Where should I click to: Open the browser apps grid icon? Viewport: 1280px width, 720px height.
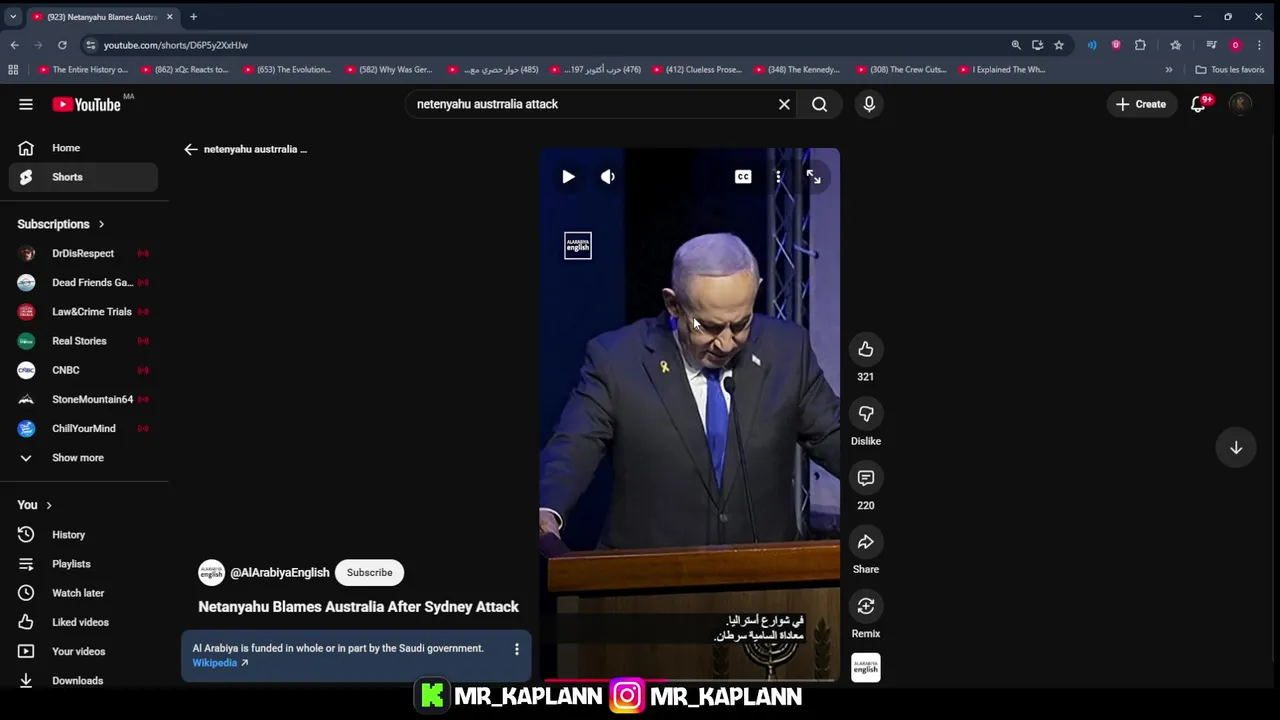13,70
